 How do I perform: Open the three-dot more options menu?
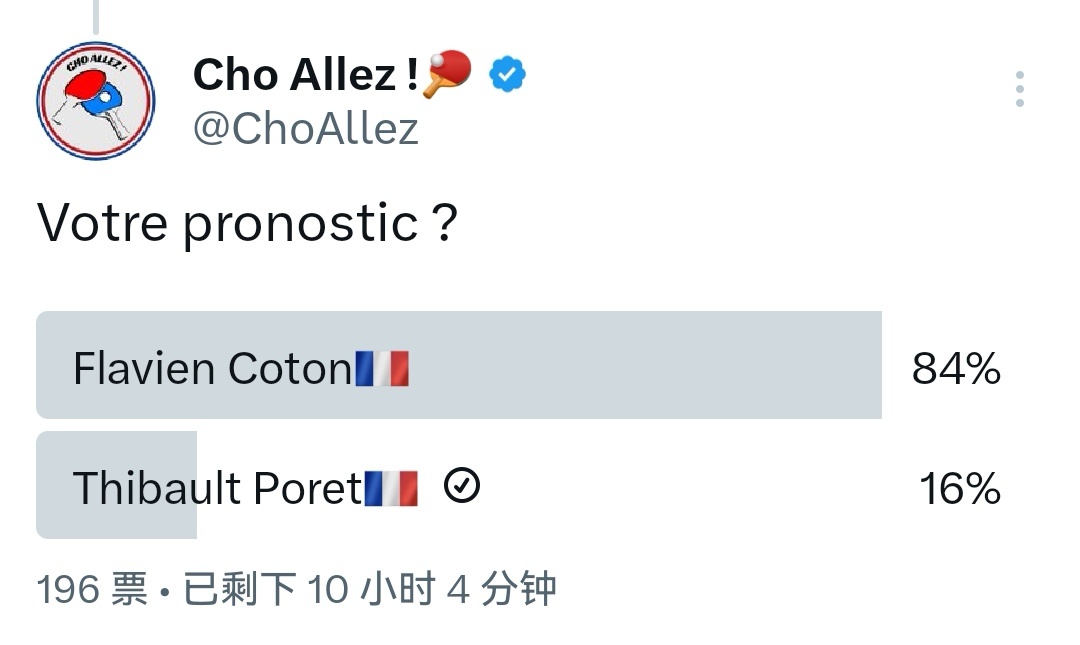(x=1019, y=89)
